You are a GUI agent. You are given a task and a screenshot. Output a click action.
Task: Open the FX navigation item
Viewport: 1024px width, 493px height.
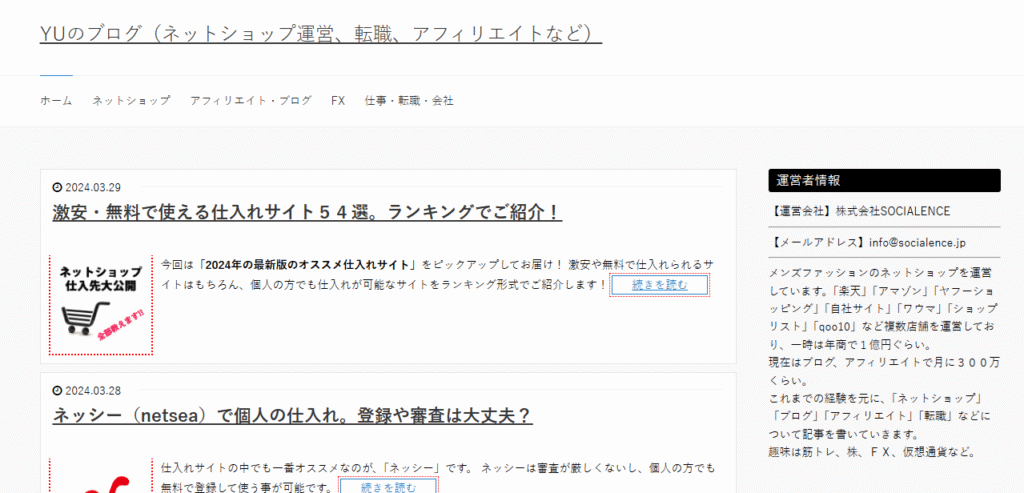click(x=338, y=101)
